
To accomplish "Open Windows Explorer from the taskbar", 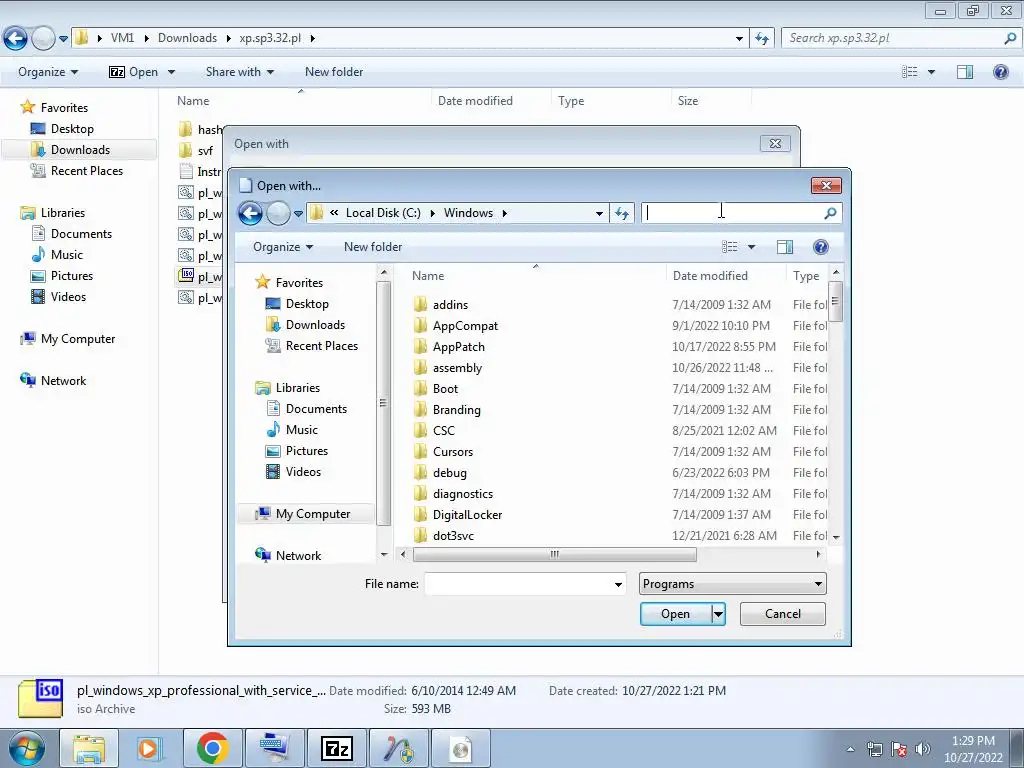I will tap(89, 748).
